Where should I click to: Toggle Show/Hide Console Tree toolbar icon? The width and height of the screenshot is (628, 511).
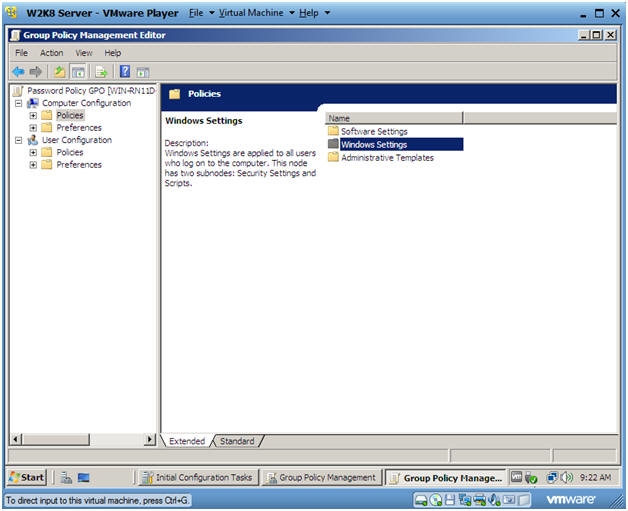click(x=78, y=72)
